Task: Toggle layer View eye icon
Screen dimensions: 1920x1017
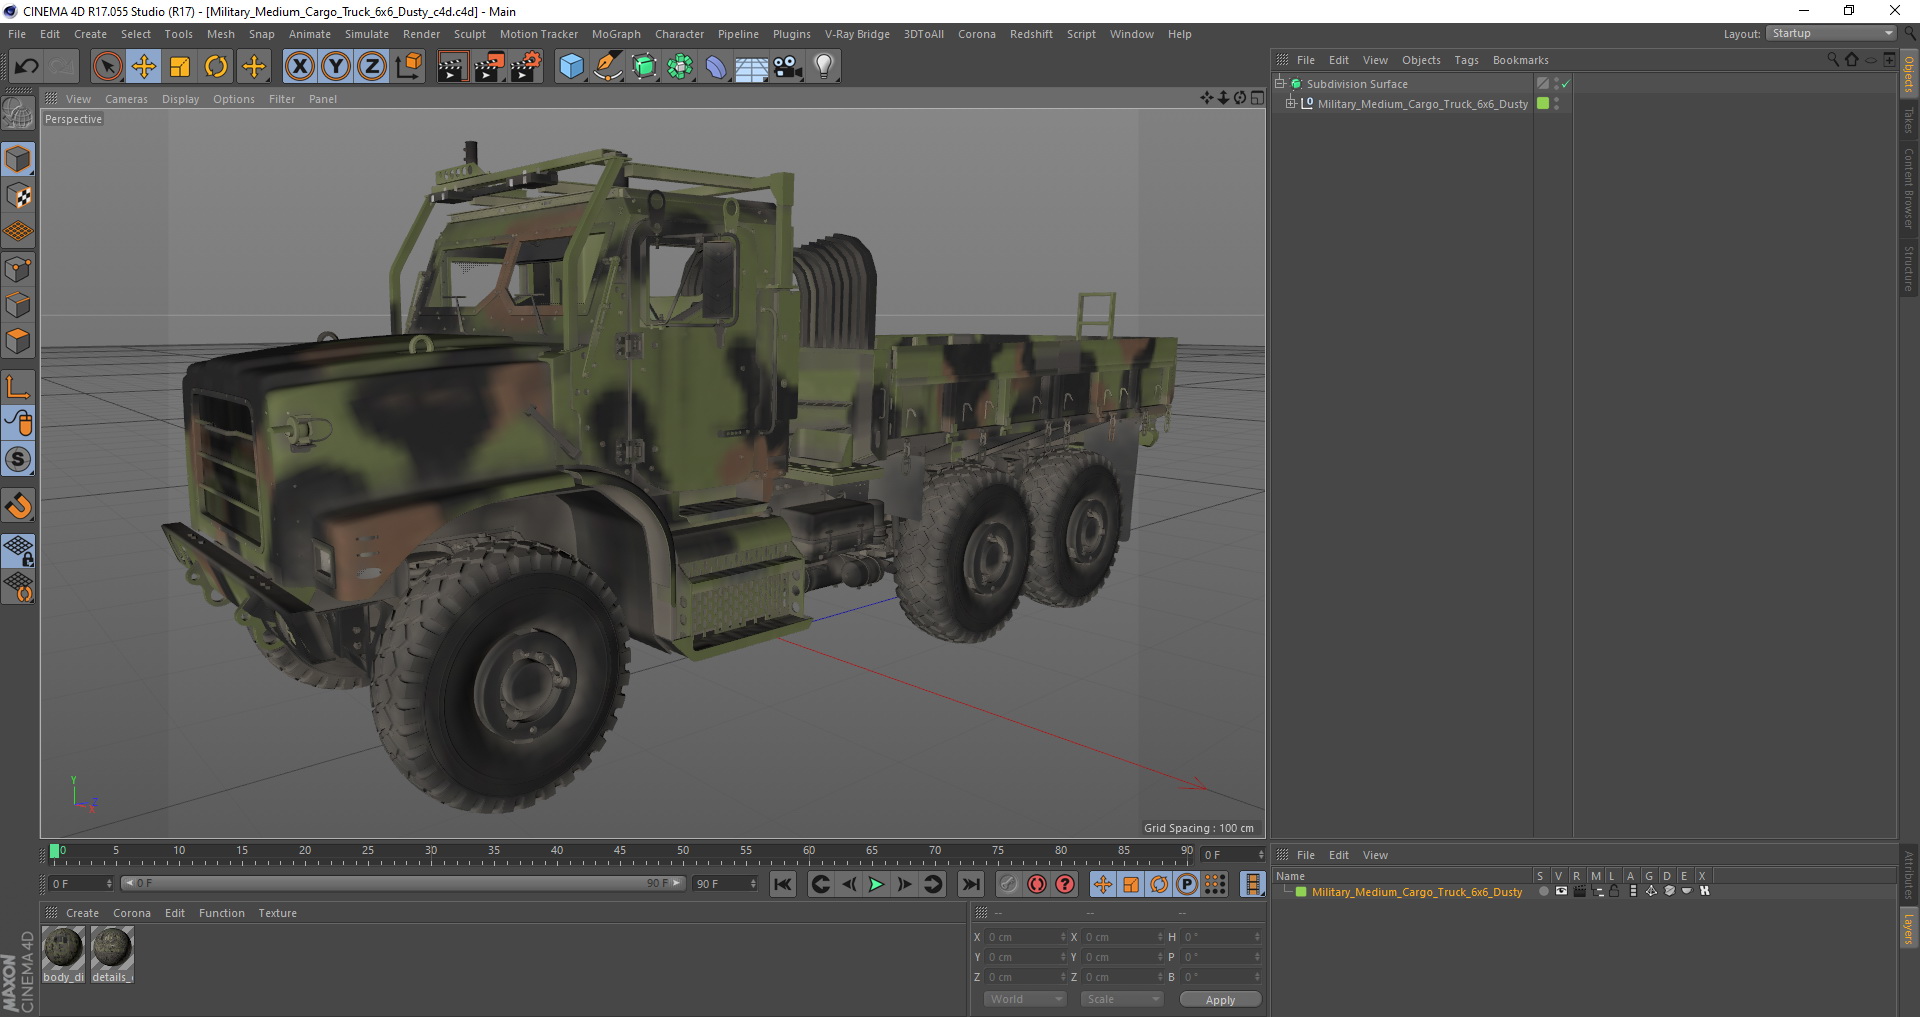Action: [x=1561, y=891]
